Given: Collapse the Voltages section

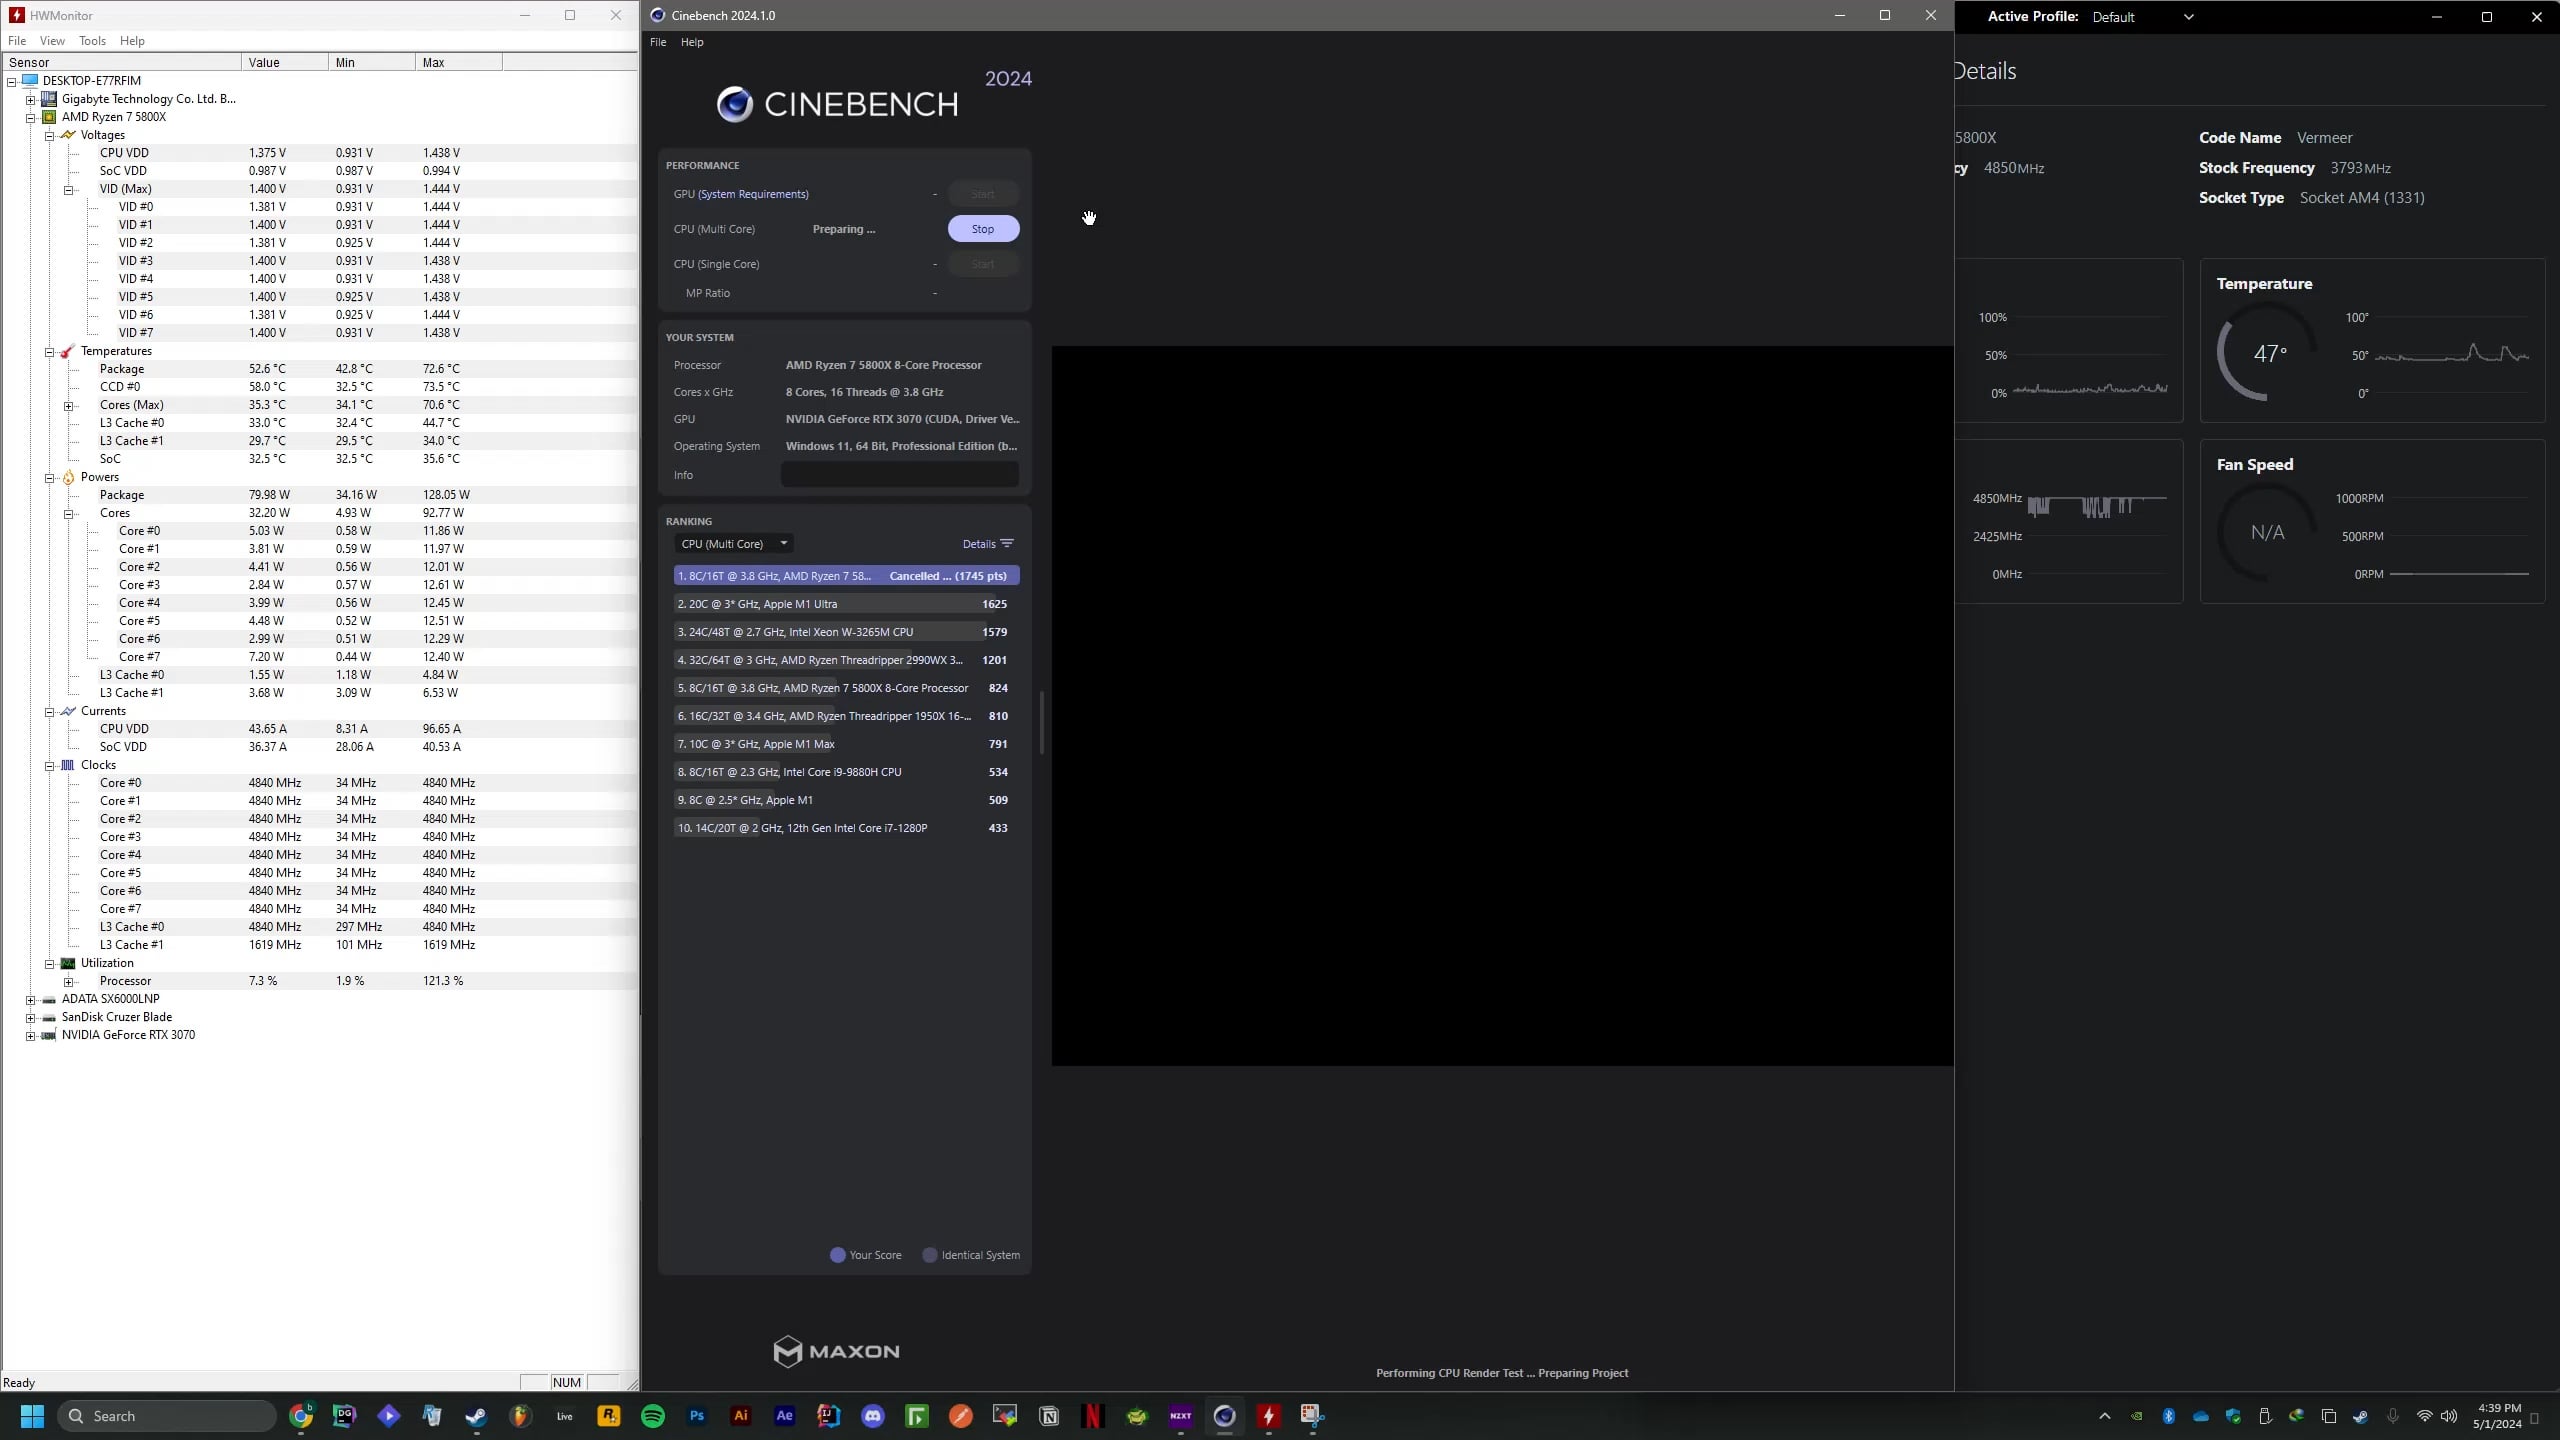Looking at the screenshot, I should pyautogui.click(x=50, y=136).
